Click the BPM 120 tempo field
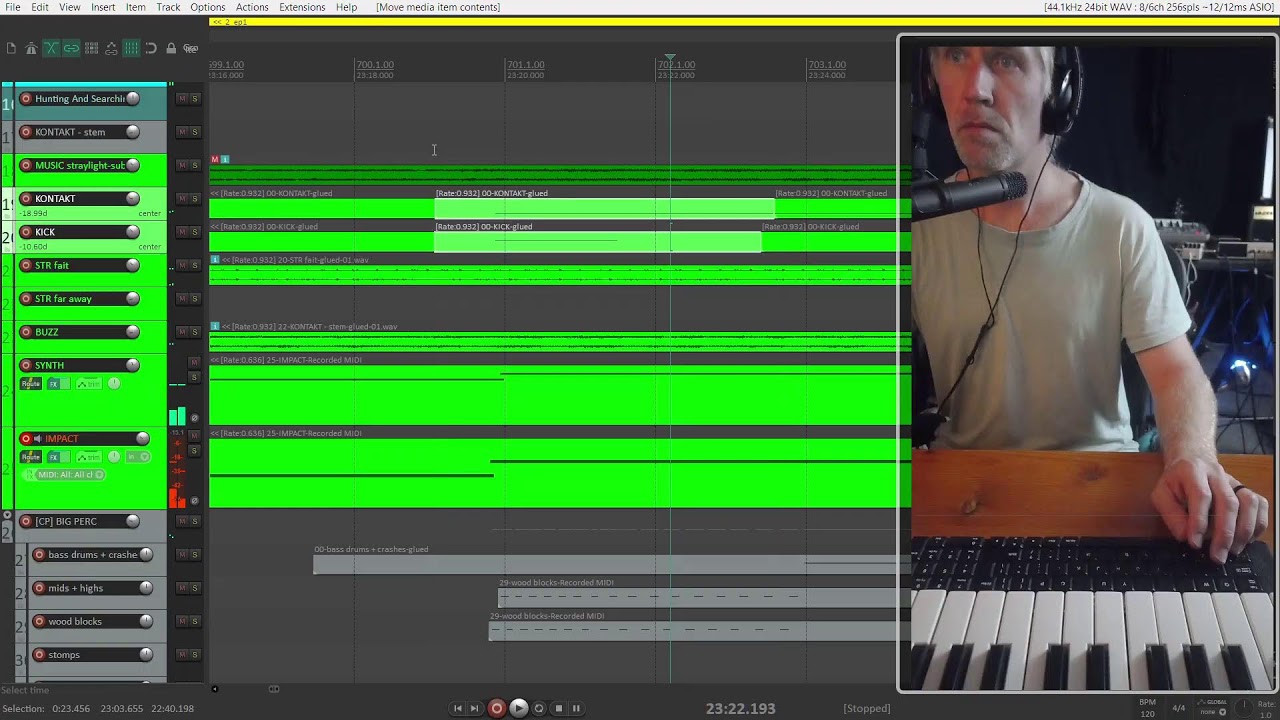The height and width of the screenshot is (720, 1280). point(1148,709)
